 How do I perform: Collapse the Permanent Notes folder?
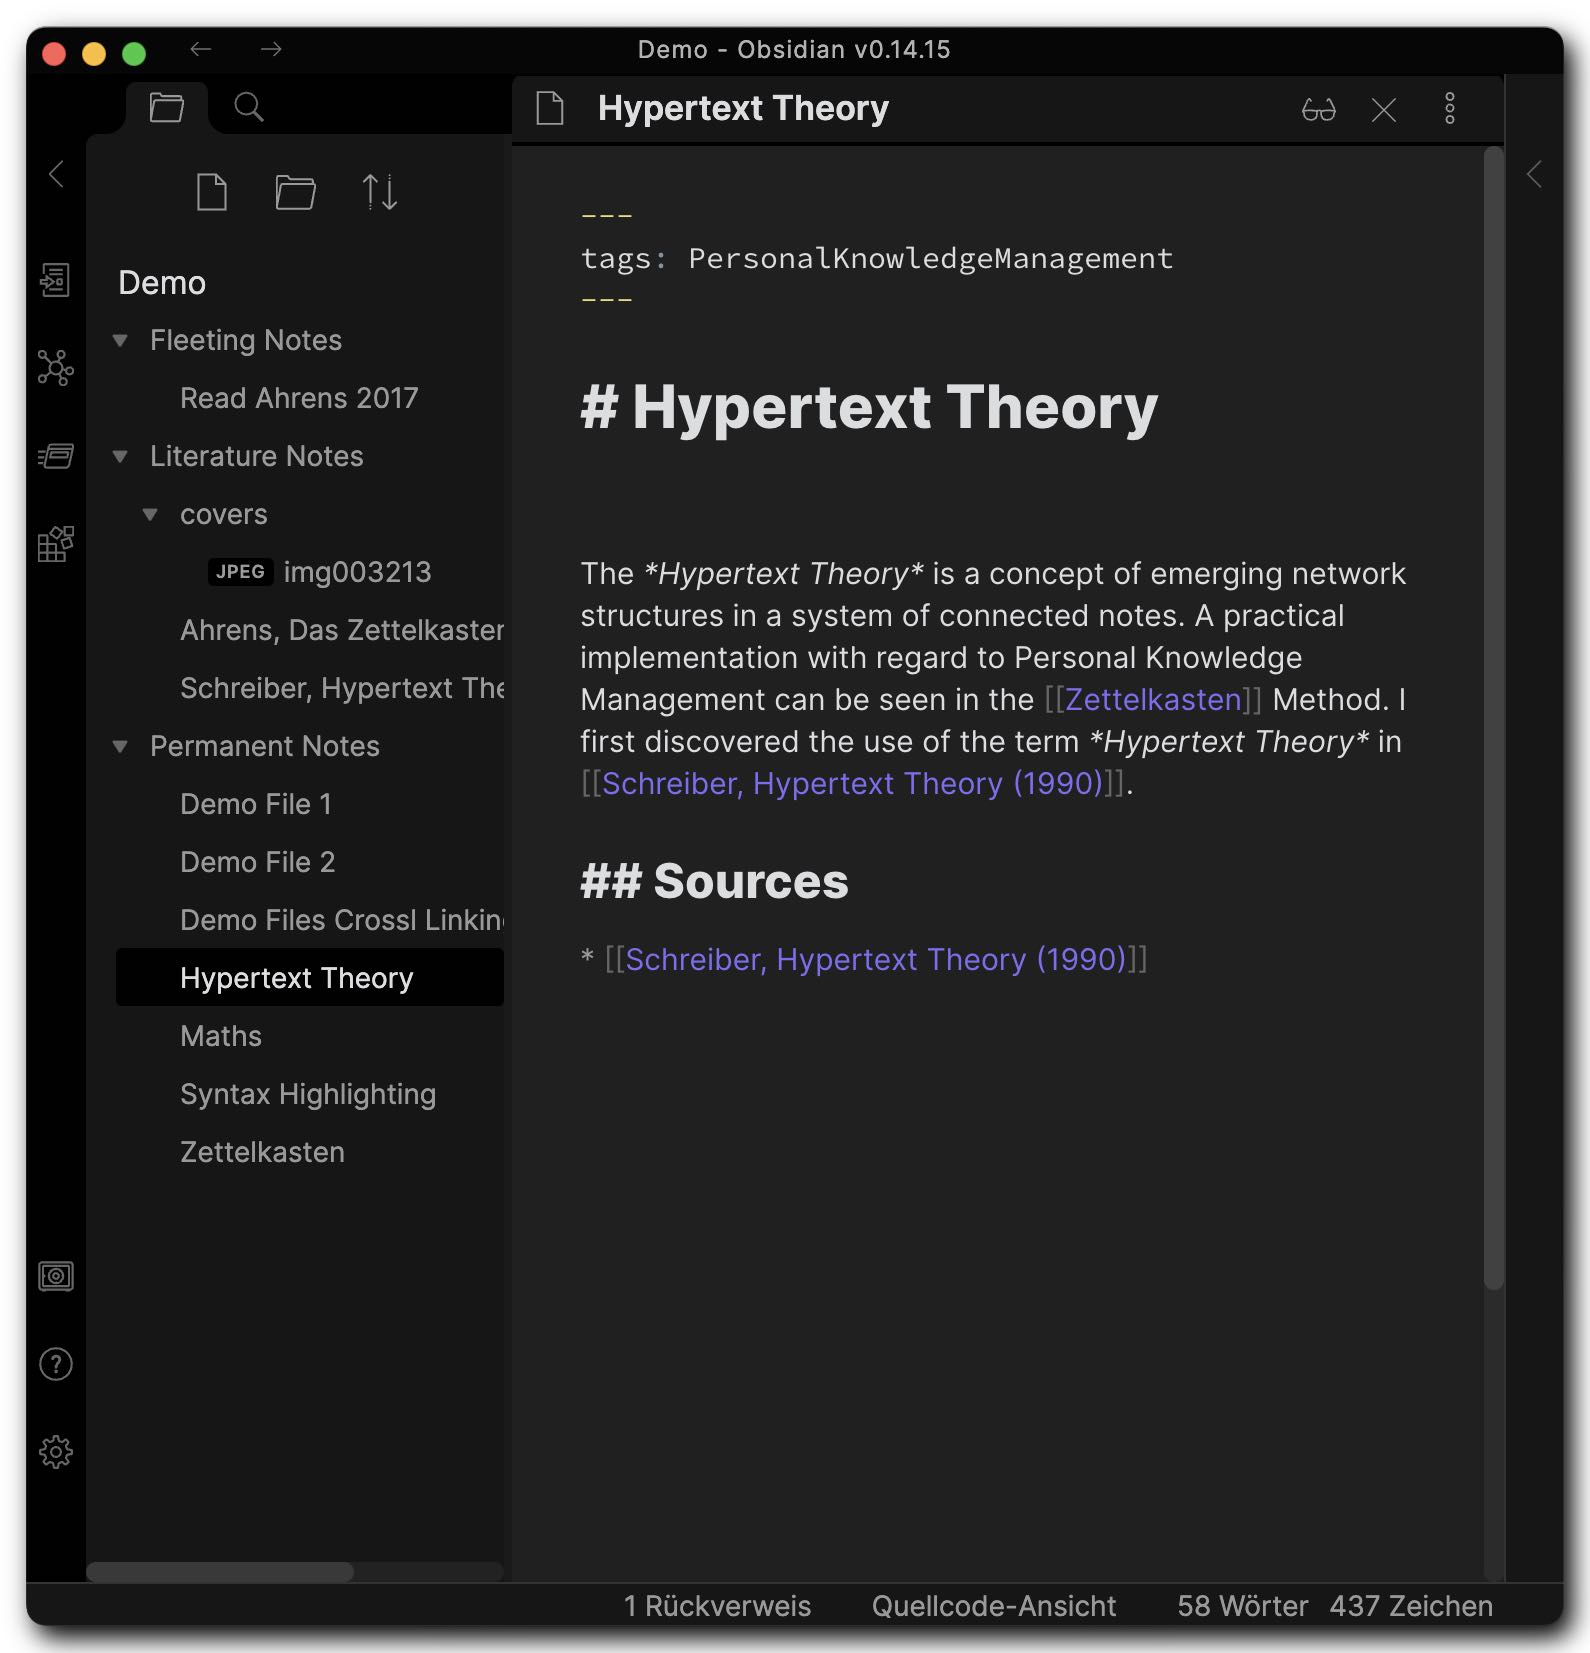(x=120, y=747)
